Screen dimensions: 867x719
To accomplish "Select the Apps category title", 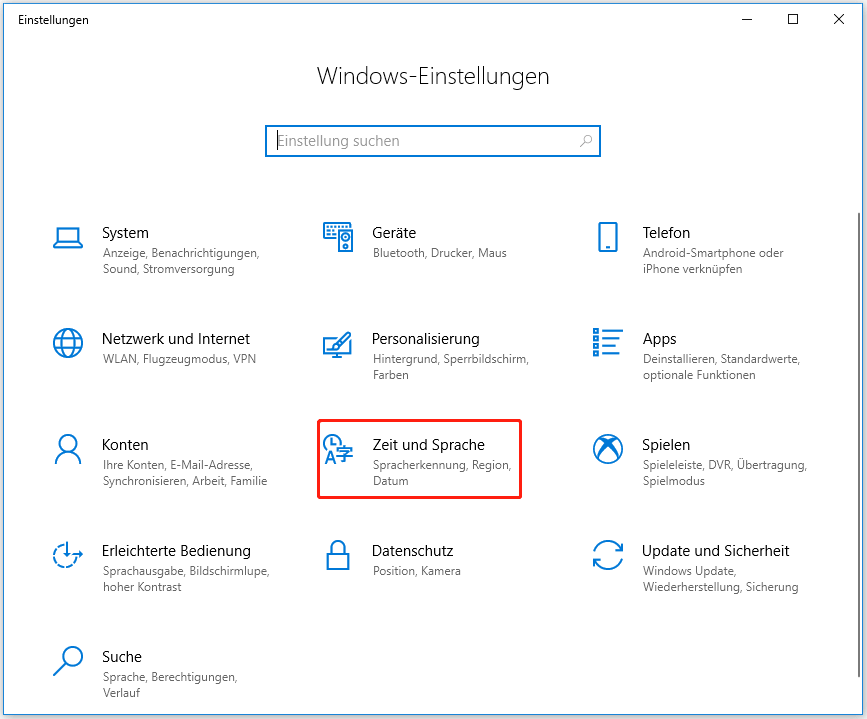I will click(x=659, y=339).
